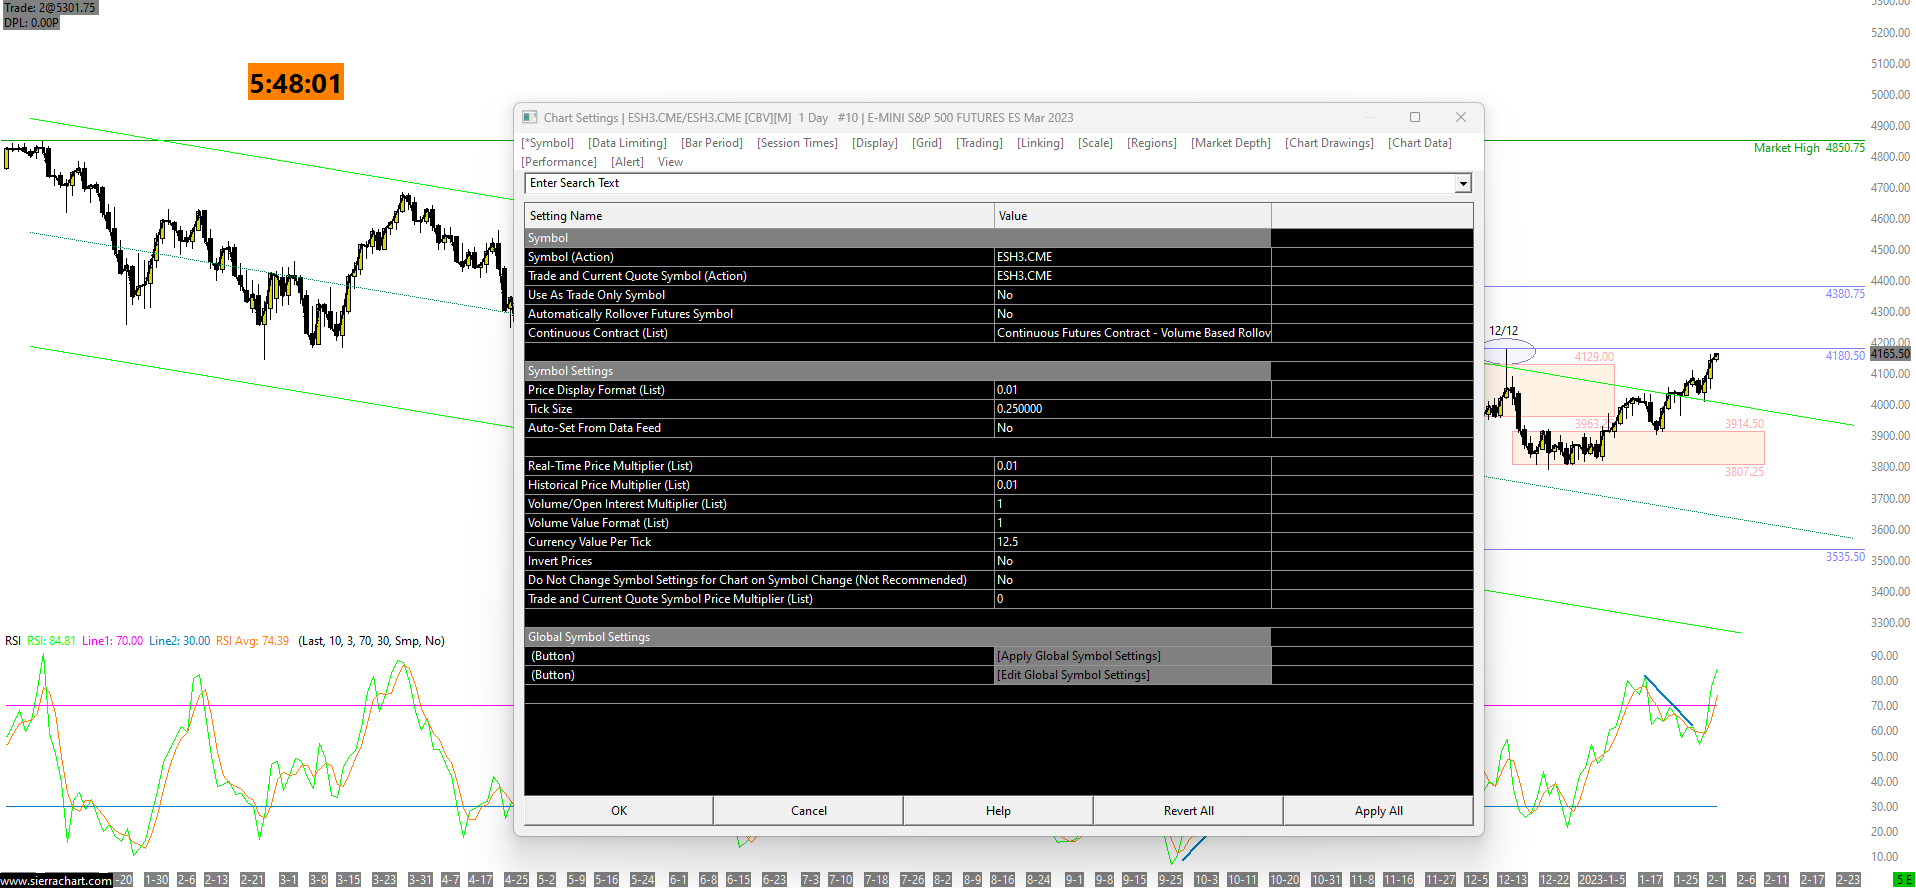Click the Setting Name column header
Image resolution: width=1916 pixels, height=888 pixels.
click(x=759, y=216)
